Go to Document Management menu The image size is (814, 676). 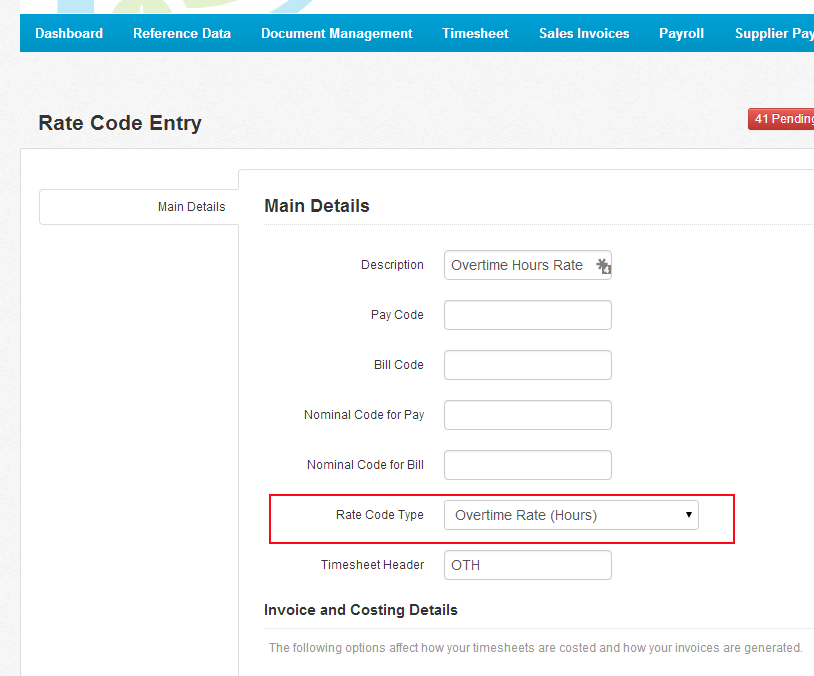(336, 33)
